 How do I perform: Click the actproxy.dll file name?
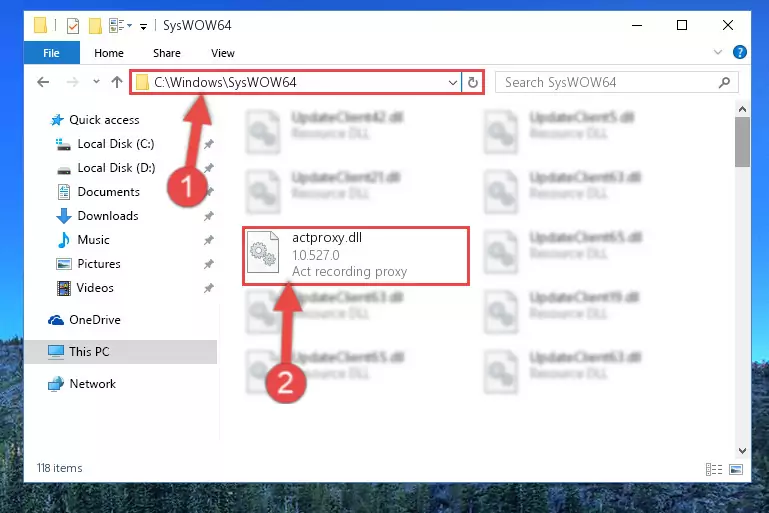(327, 237)
